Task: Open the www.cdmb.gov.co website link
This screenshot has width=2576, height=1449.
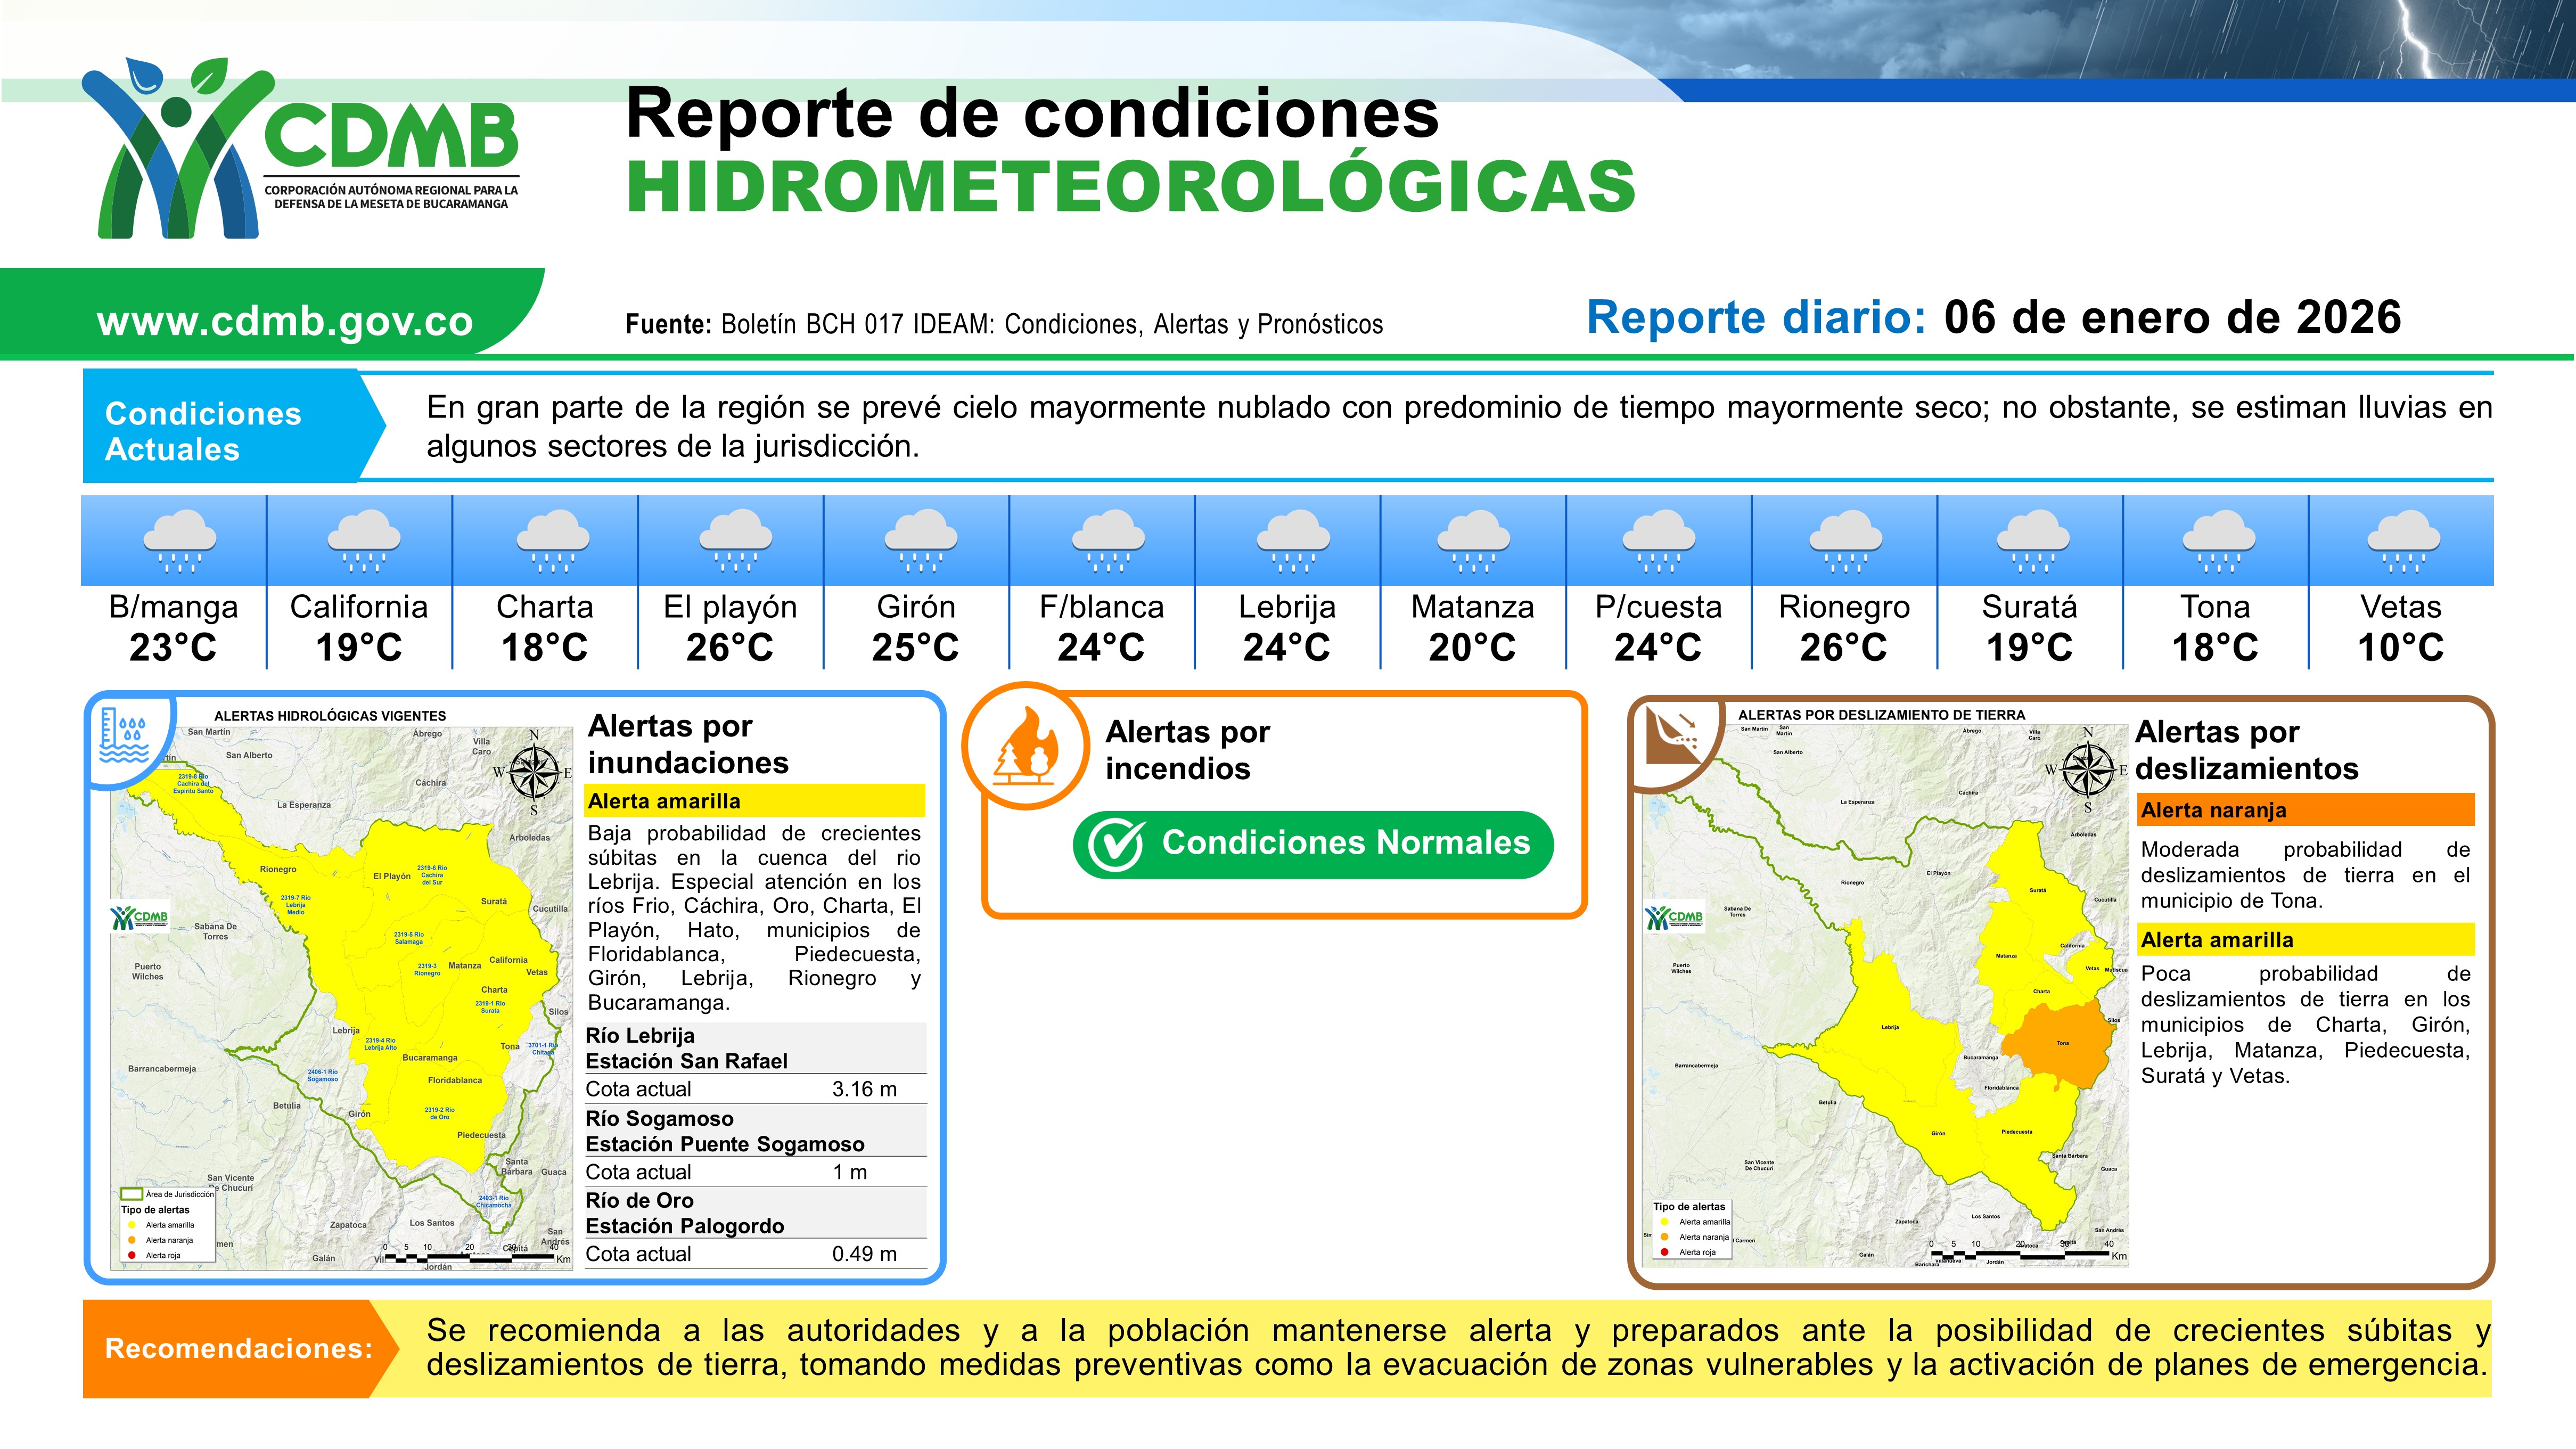Action: click(x=285, y=321)
